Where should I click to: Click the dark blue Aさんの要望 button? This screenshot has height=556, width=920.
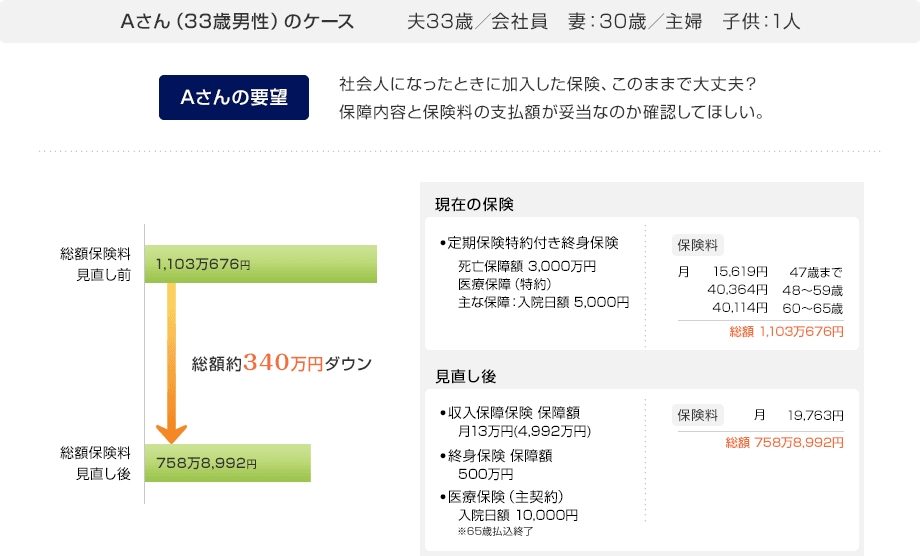click(234, 98)
